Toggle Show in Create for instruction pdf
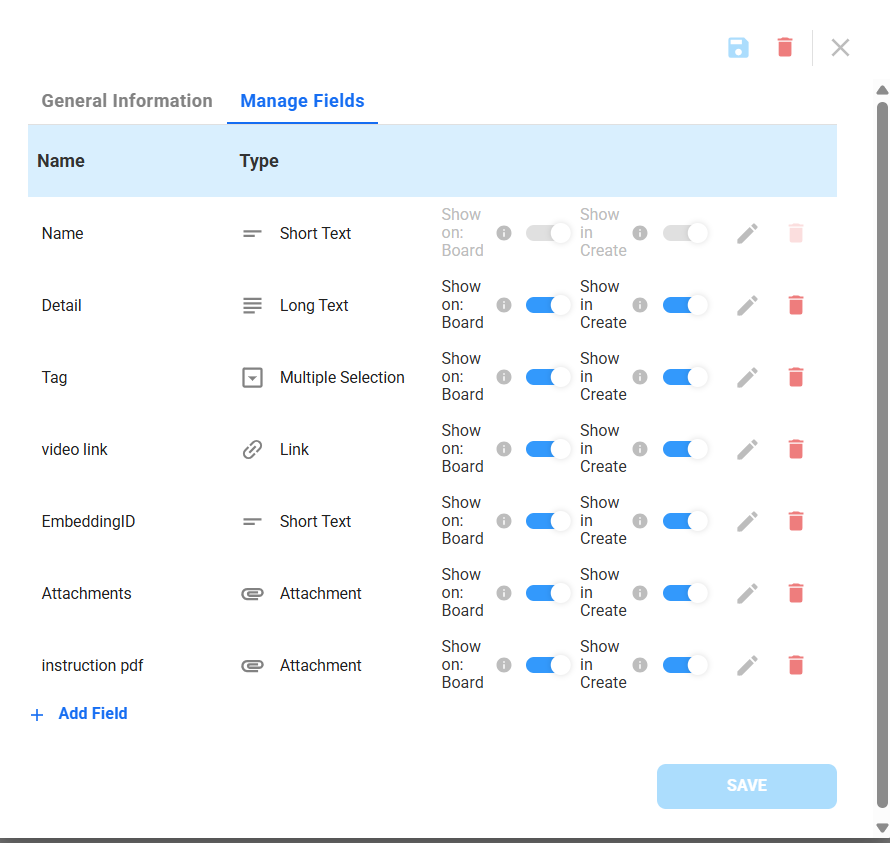890x843 pixels. [x=685, y=665]
